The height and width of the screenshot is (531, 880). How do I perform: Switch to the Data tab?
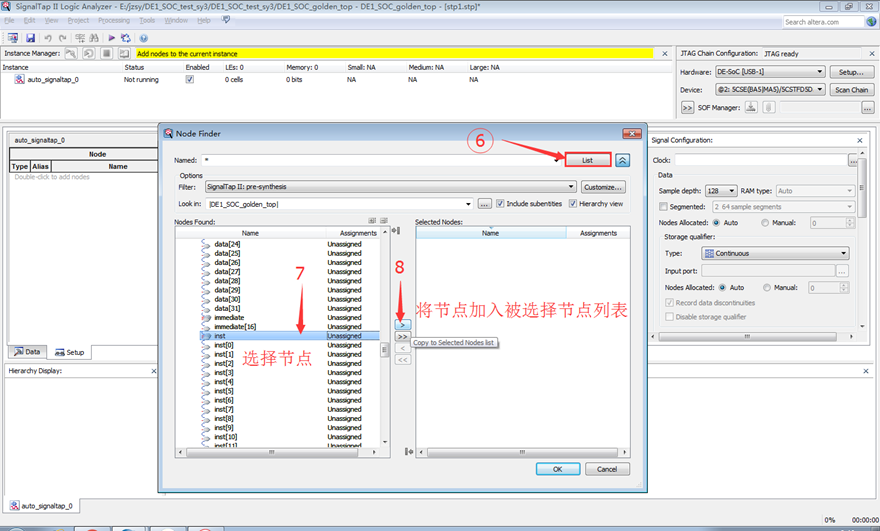[28, 352]
